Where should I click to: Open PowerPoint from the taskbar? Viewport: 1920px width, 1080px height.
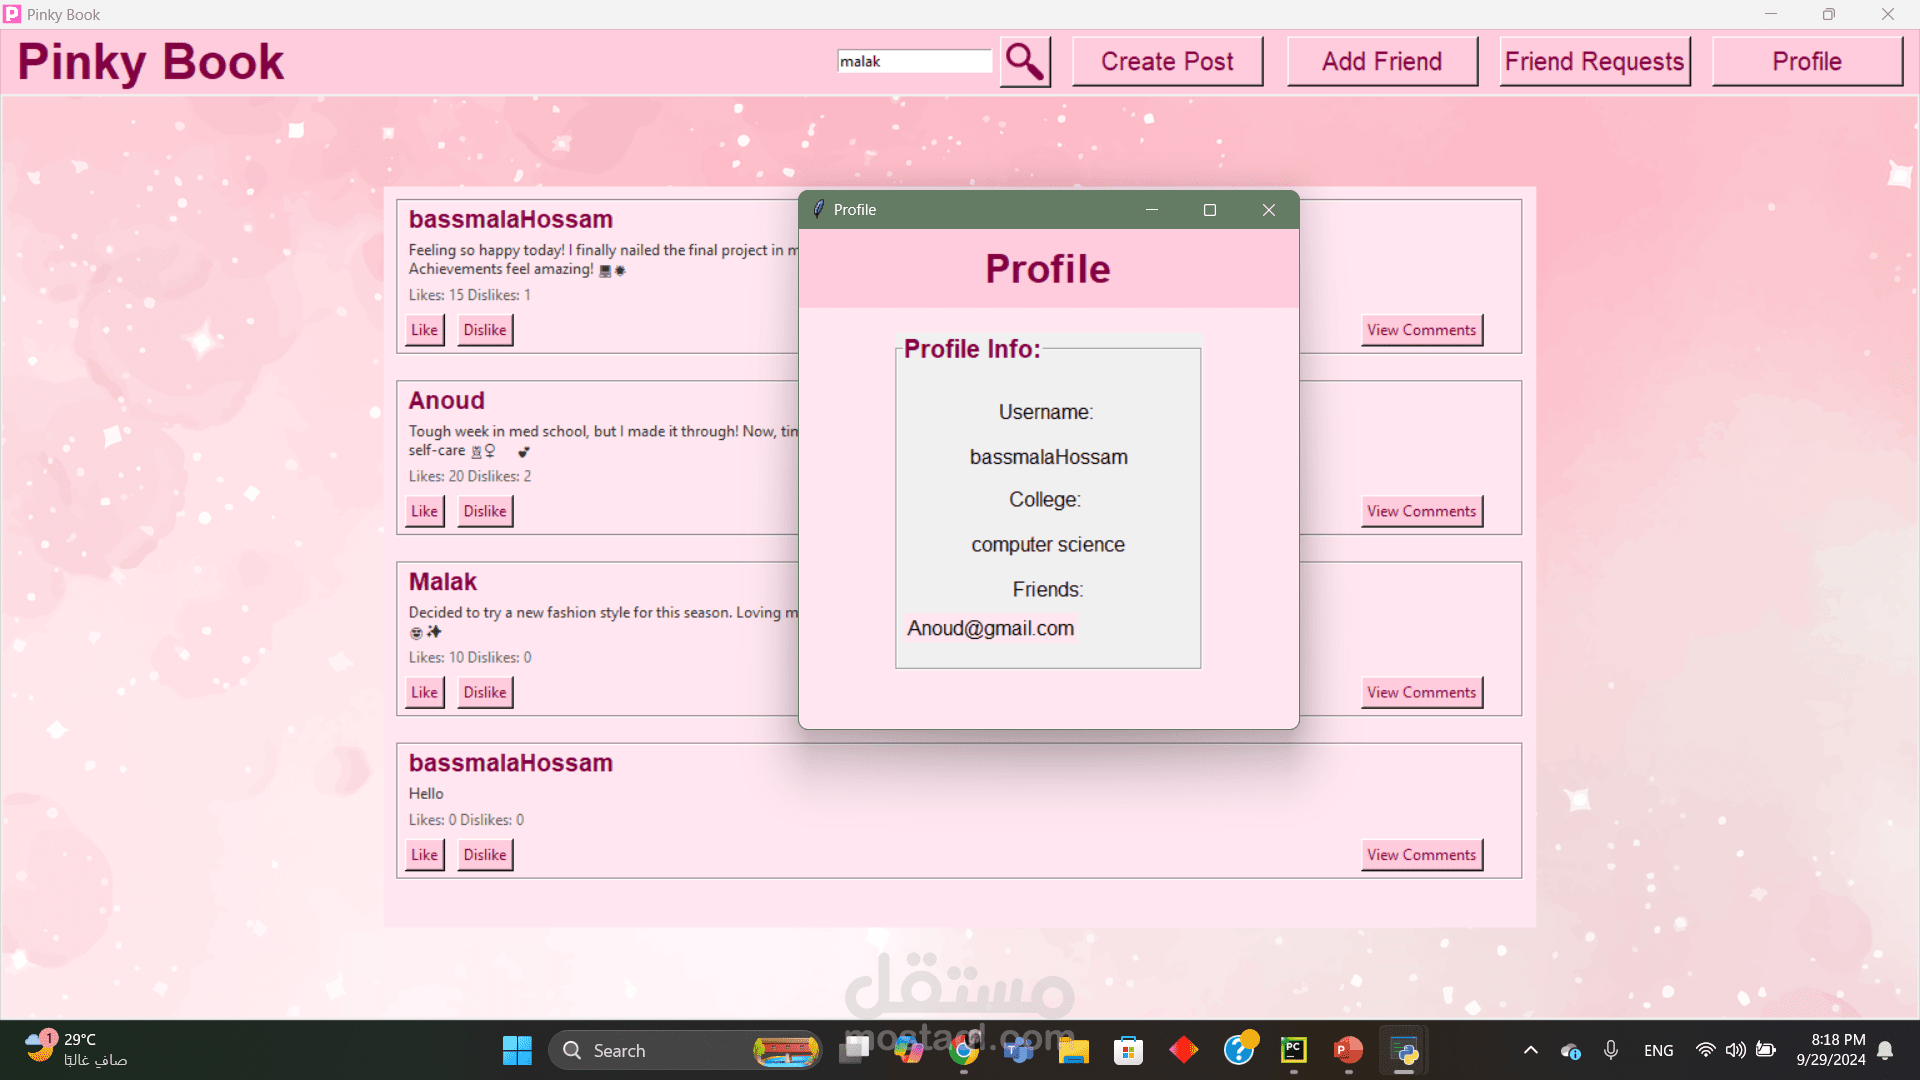click(x=1348, y=1050)
